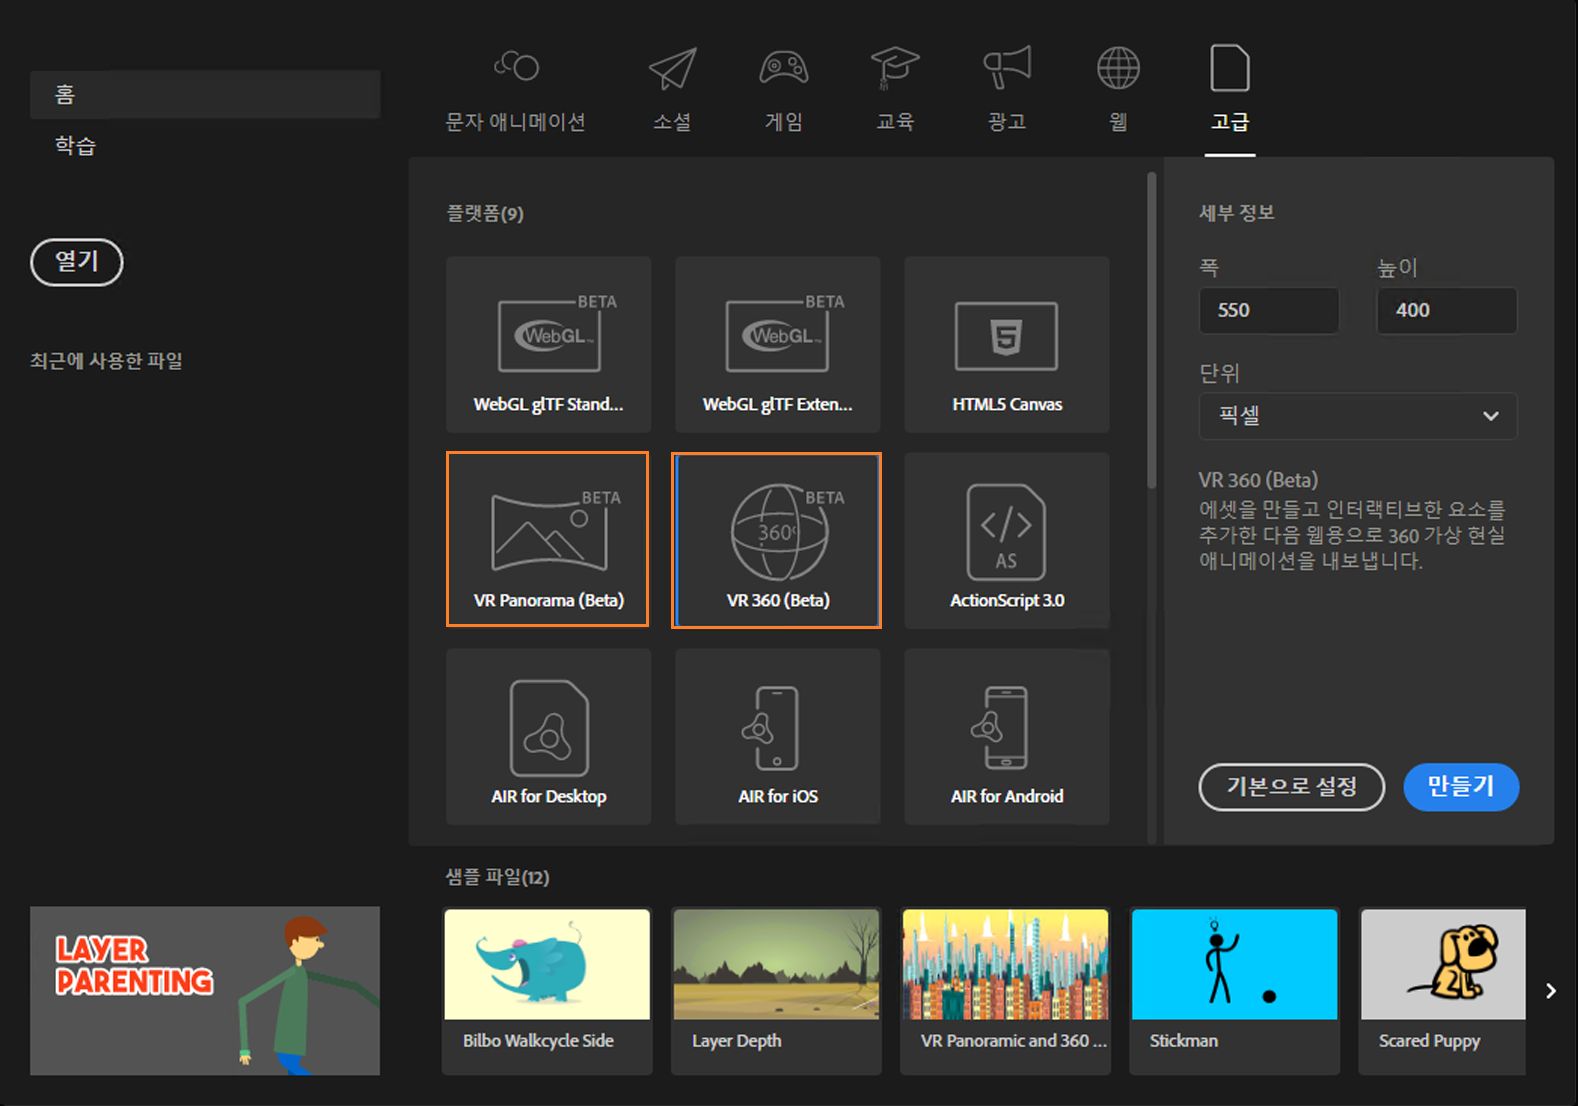Screen dimensions: 1578x1106
Task: Click the 기본으로 설정 button
Action: [x=1291, y=787]
